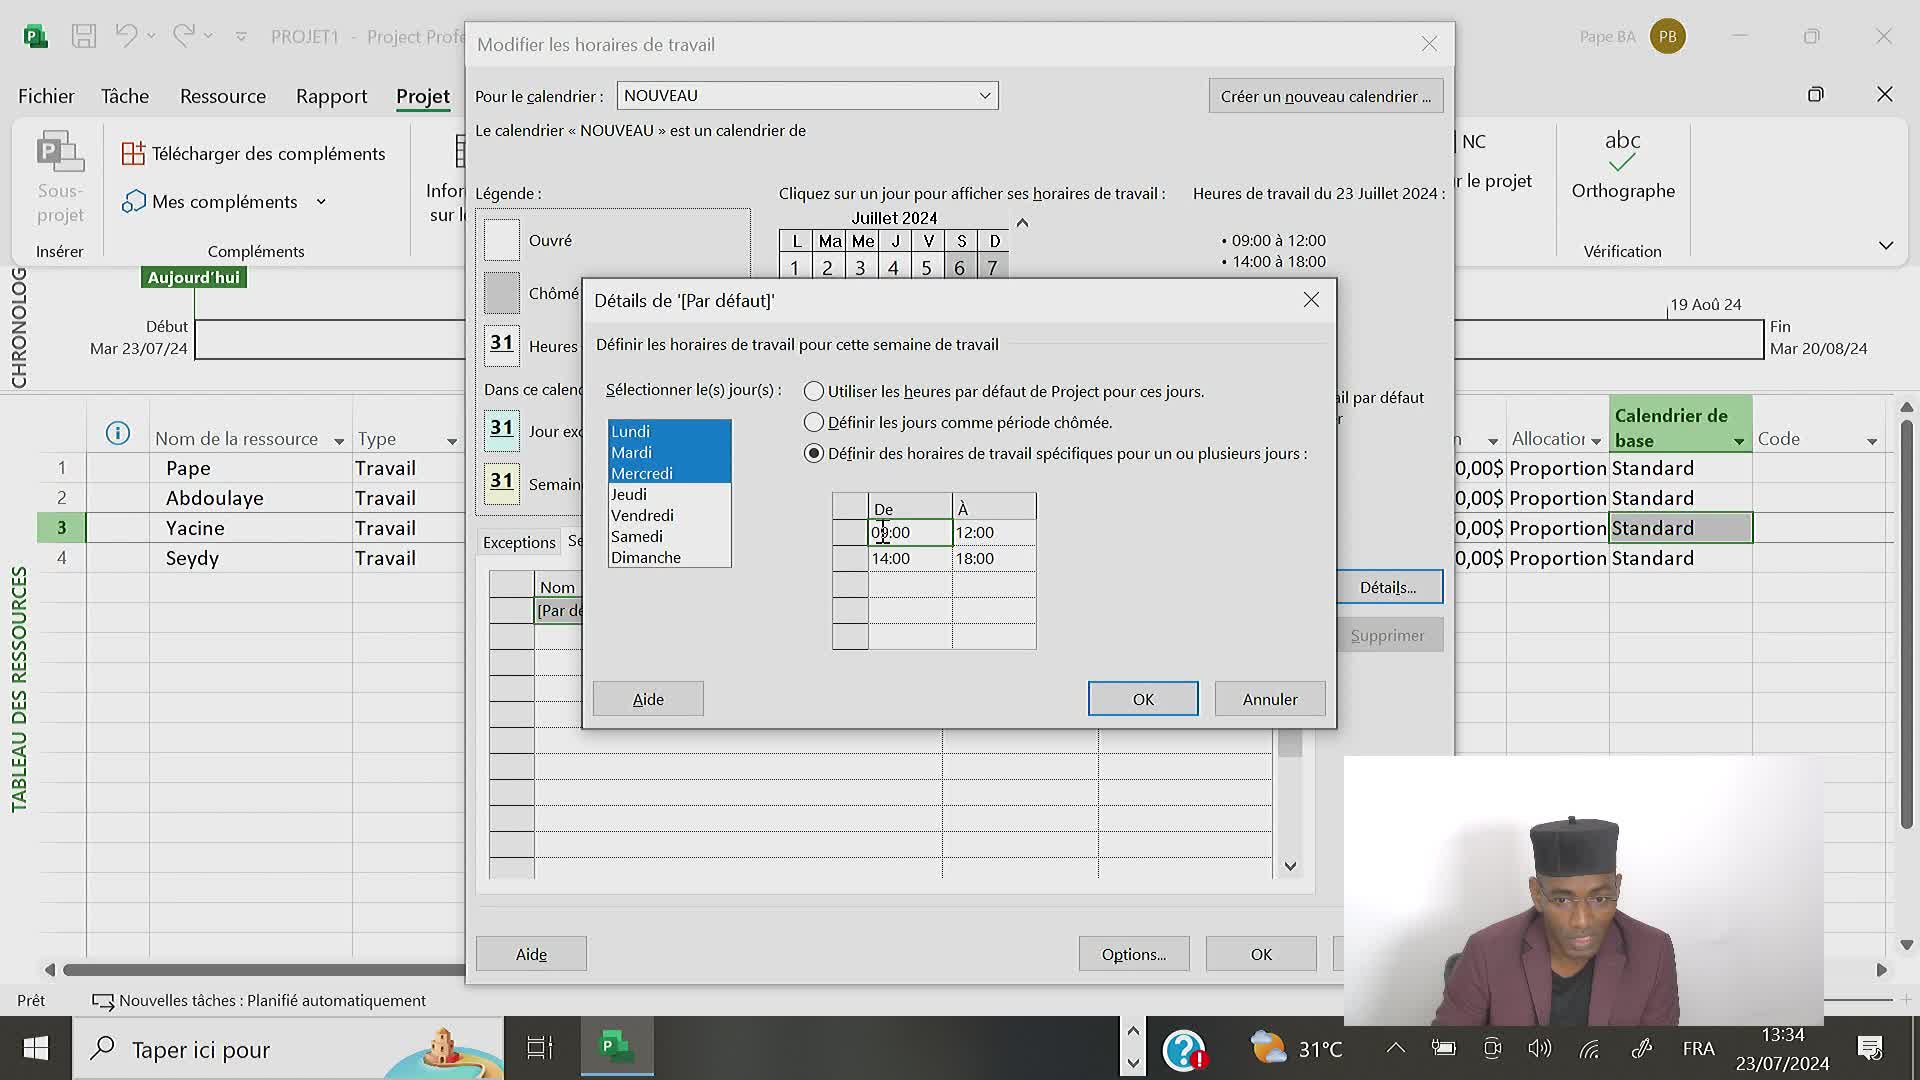Image resolution: width=1920 pixels, height=1080 pixels.
Task: Click the Orthographe spelling check icon
Action: 1622,166
